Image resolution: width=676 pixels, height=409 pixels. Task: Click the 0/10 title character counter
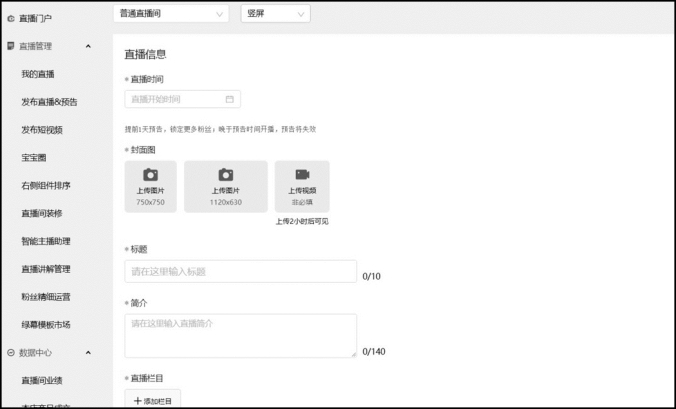(x=372, y=276)
